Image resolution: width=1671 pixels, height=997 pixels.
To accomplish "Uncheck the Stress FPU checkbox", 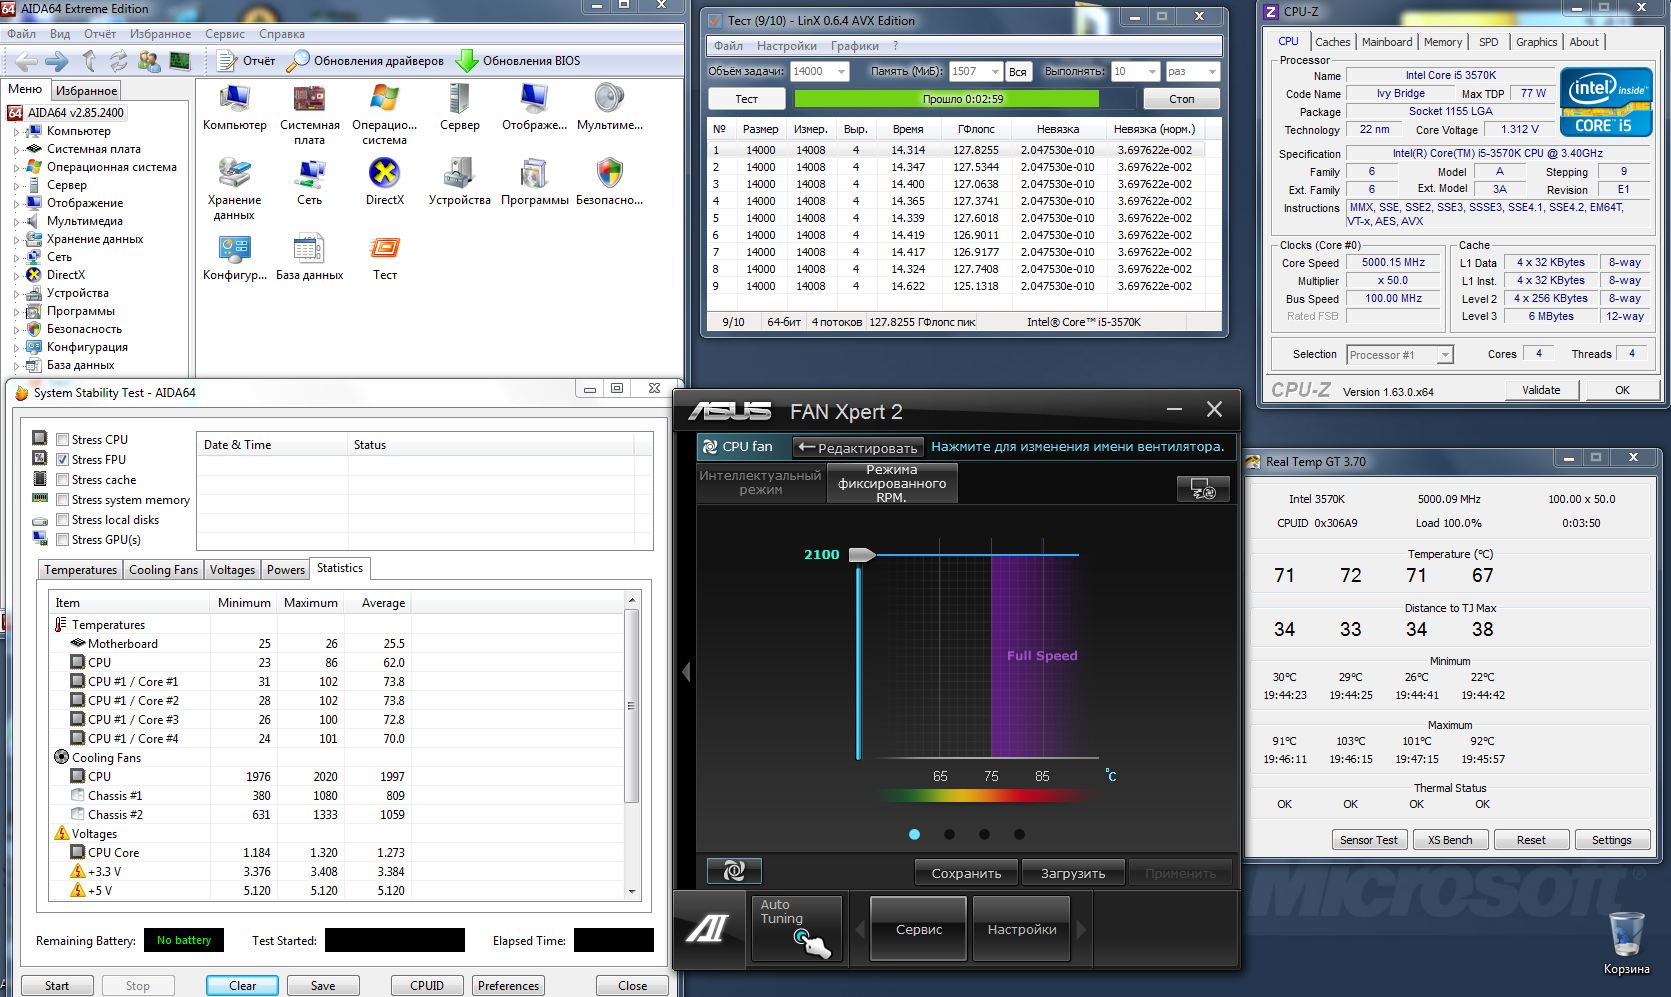I will (x=63, y=460).
